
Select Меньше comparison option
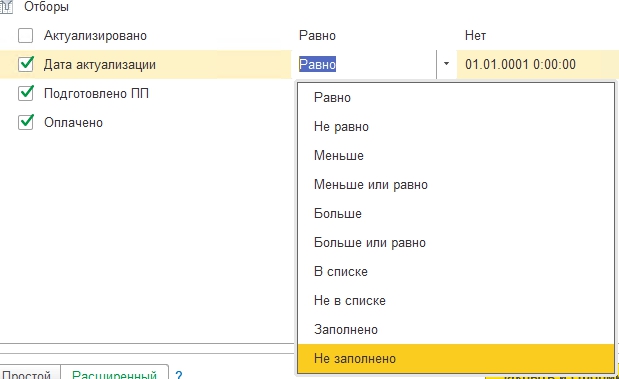(456, 156)
